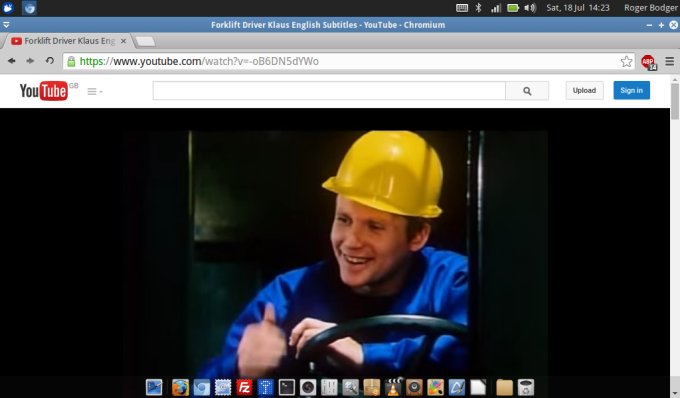Image resolution: width=680 pixels, height=398 pixels.
Task: Launch FileZilla from the dock
Action: pyautogui.click(x=244, y=387)
